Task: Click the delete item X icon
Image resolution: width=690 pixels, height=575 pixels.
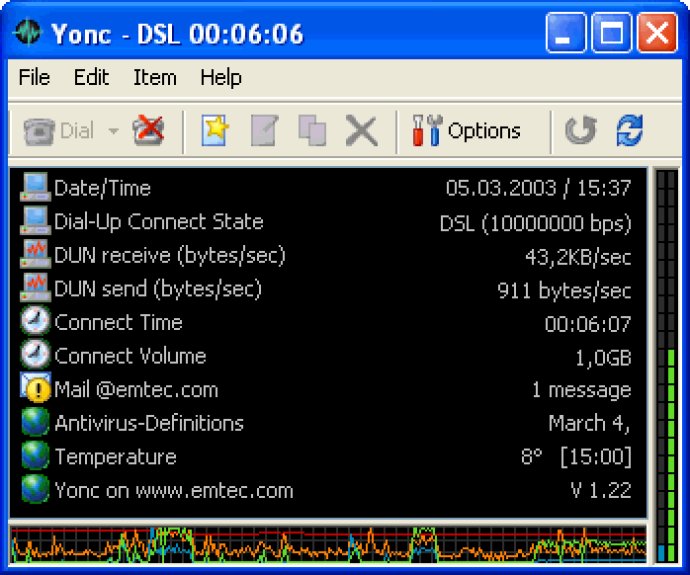Action: (362, 131)
